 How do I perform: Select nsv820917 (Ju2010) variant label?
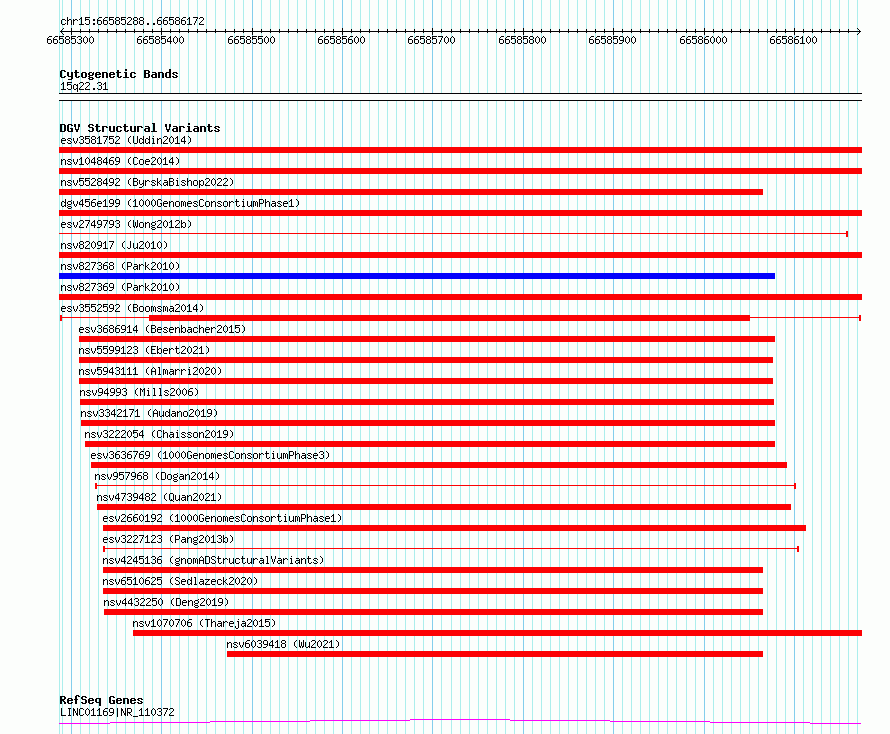[114, 245]
